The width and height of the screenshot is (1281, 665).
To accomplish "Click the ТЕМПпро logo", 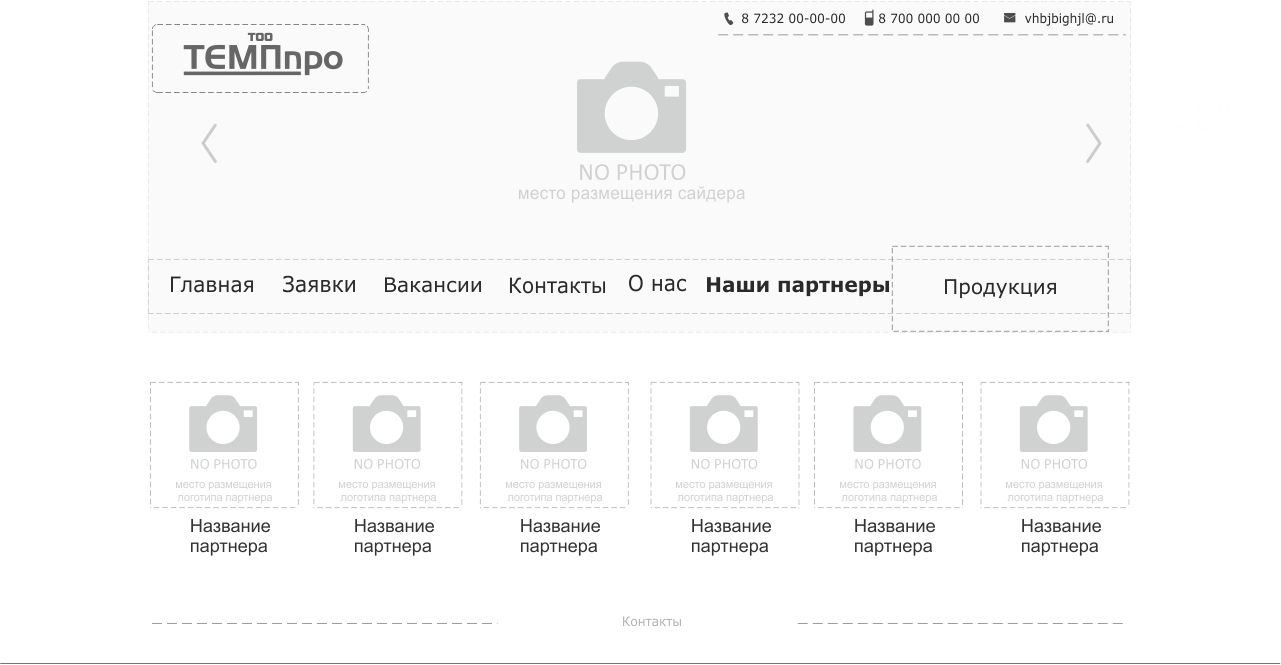I will [x=261, y=58].
